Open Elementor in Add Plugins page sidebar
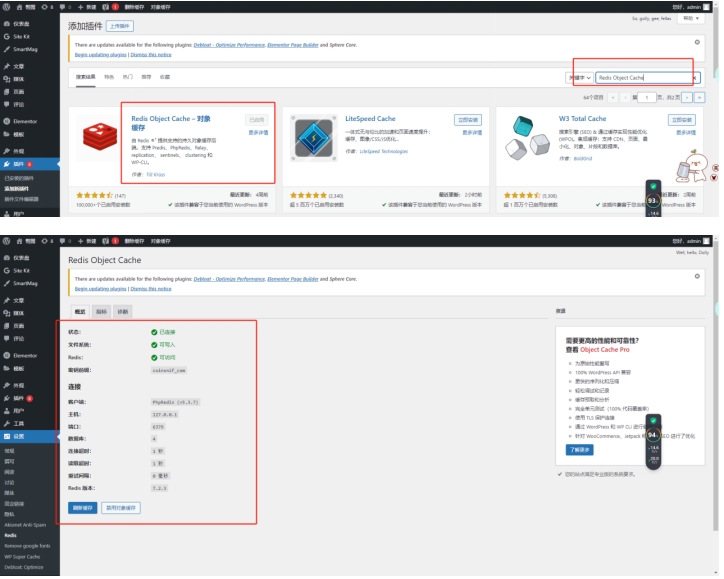Screen dimensions: 724x579 point(25,121)
